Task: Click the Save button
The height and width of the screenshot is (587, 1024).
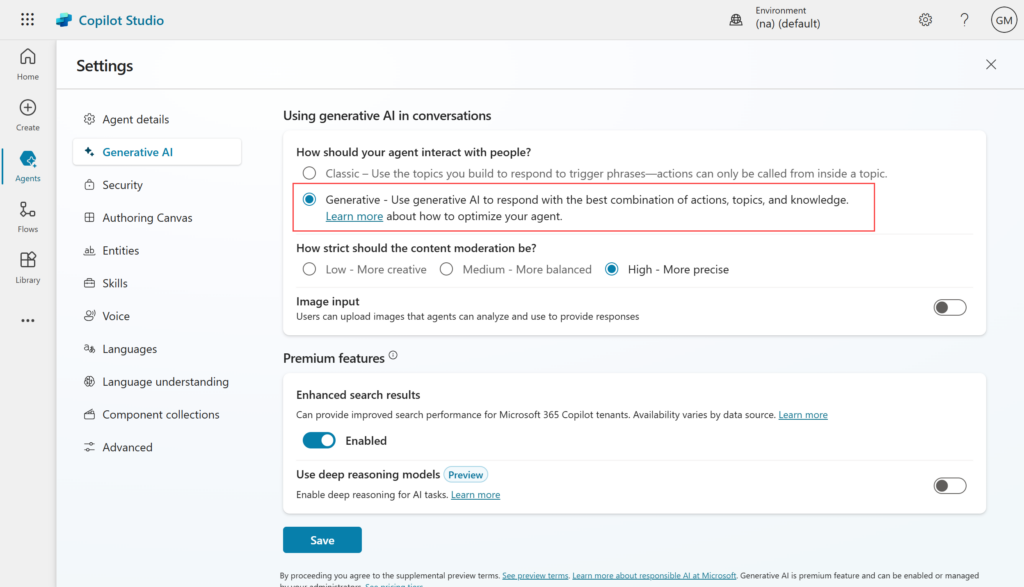Action: pos(322,540)
